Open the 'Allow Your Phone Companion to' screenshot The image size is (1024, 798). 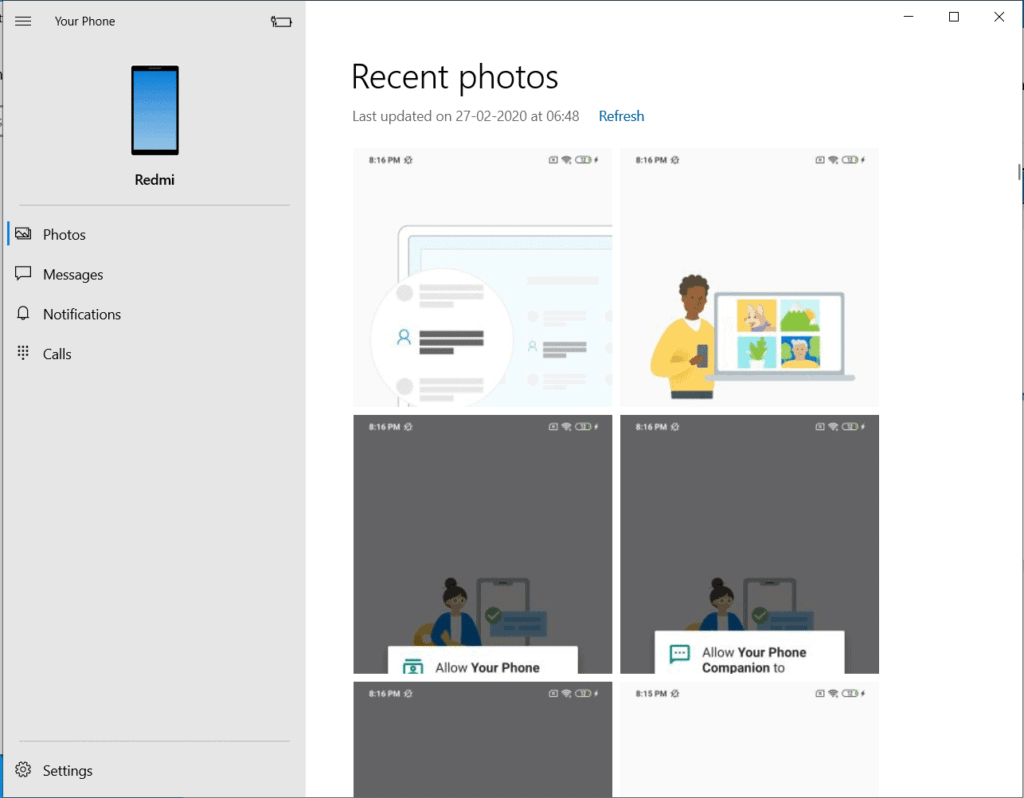(749, 544)
